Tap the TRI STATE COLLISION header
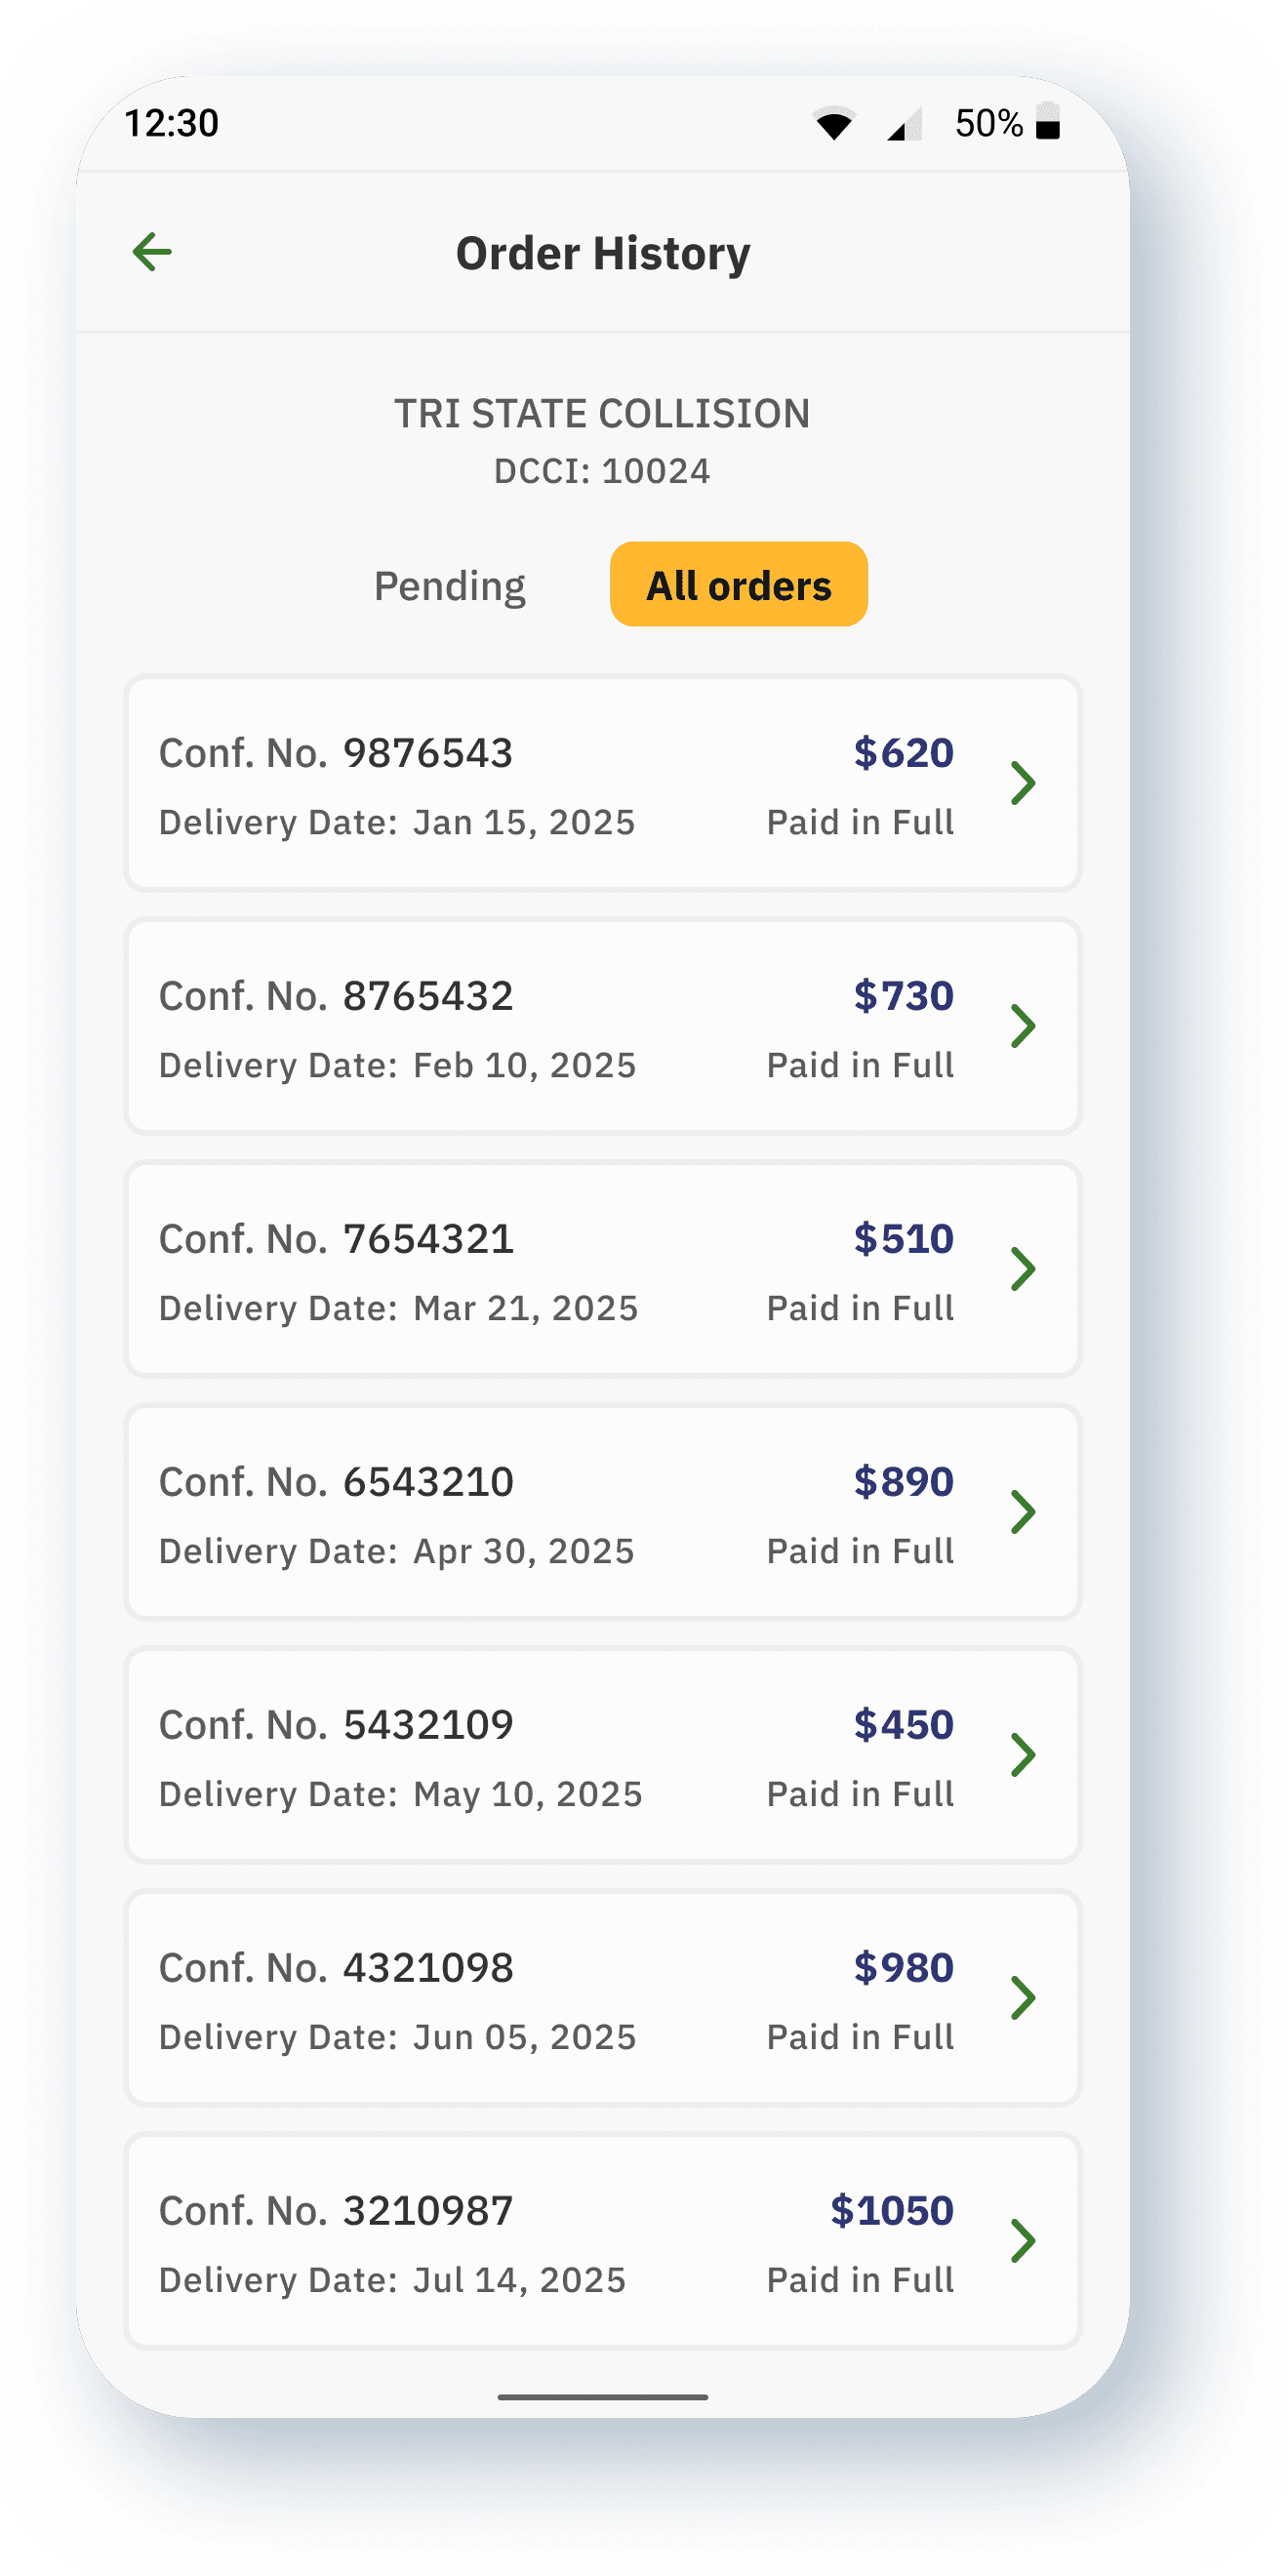The image size is (1288, 2576). point(602,414)
